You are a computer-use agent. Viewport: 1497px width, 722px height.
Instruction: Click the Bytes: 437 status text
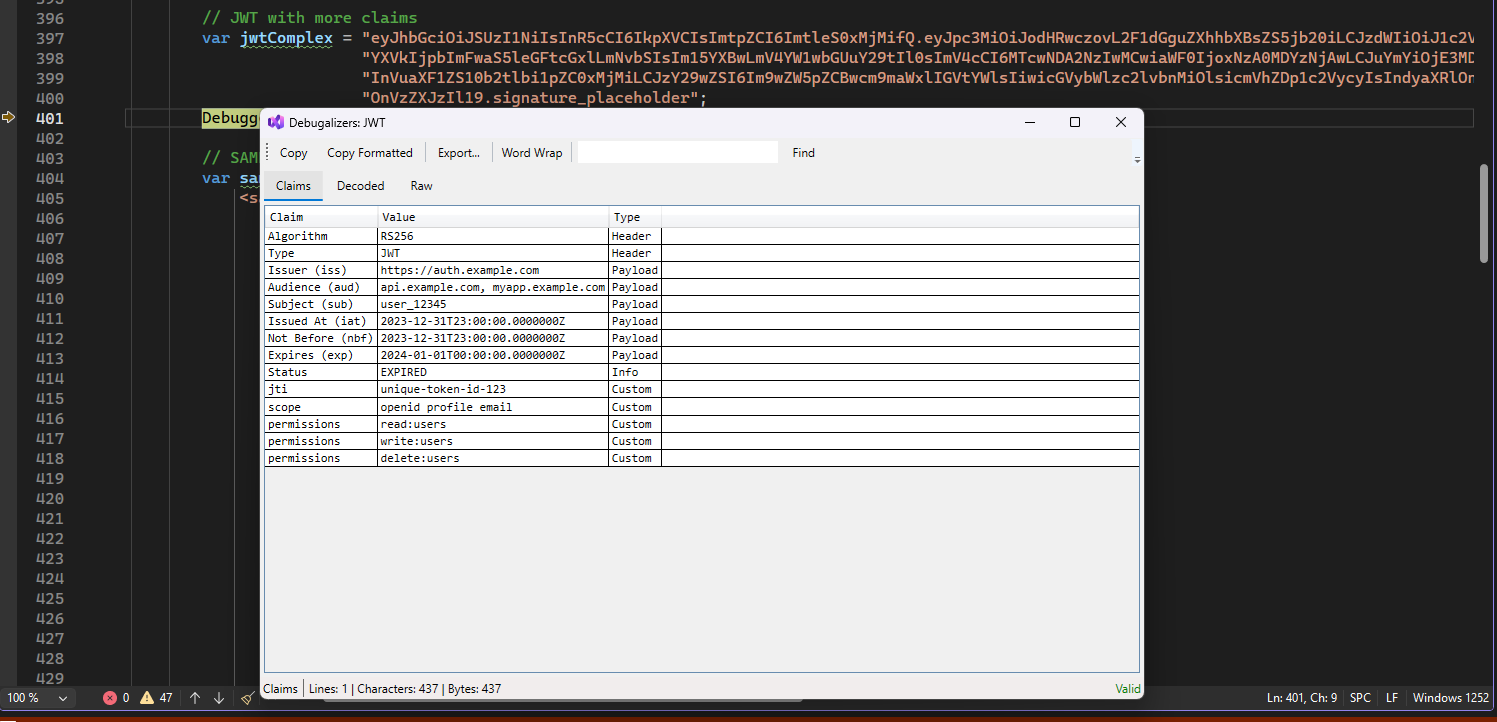471,689
